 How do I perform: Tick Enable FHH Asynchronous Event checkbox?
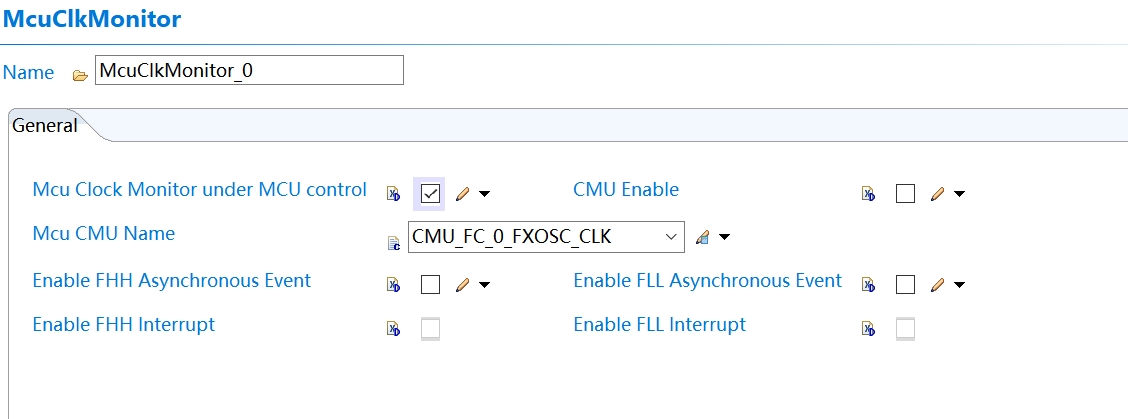(x=430, y=285)
